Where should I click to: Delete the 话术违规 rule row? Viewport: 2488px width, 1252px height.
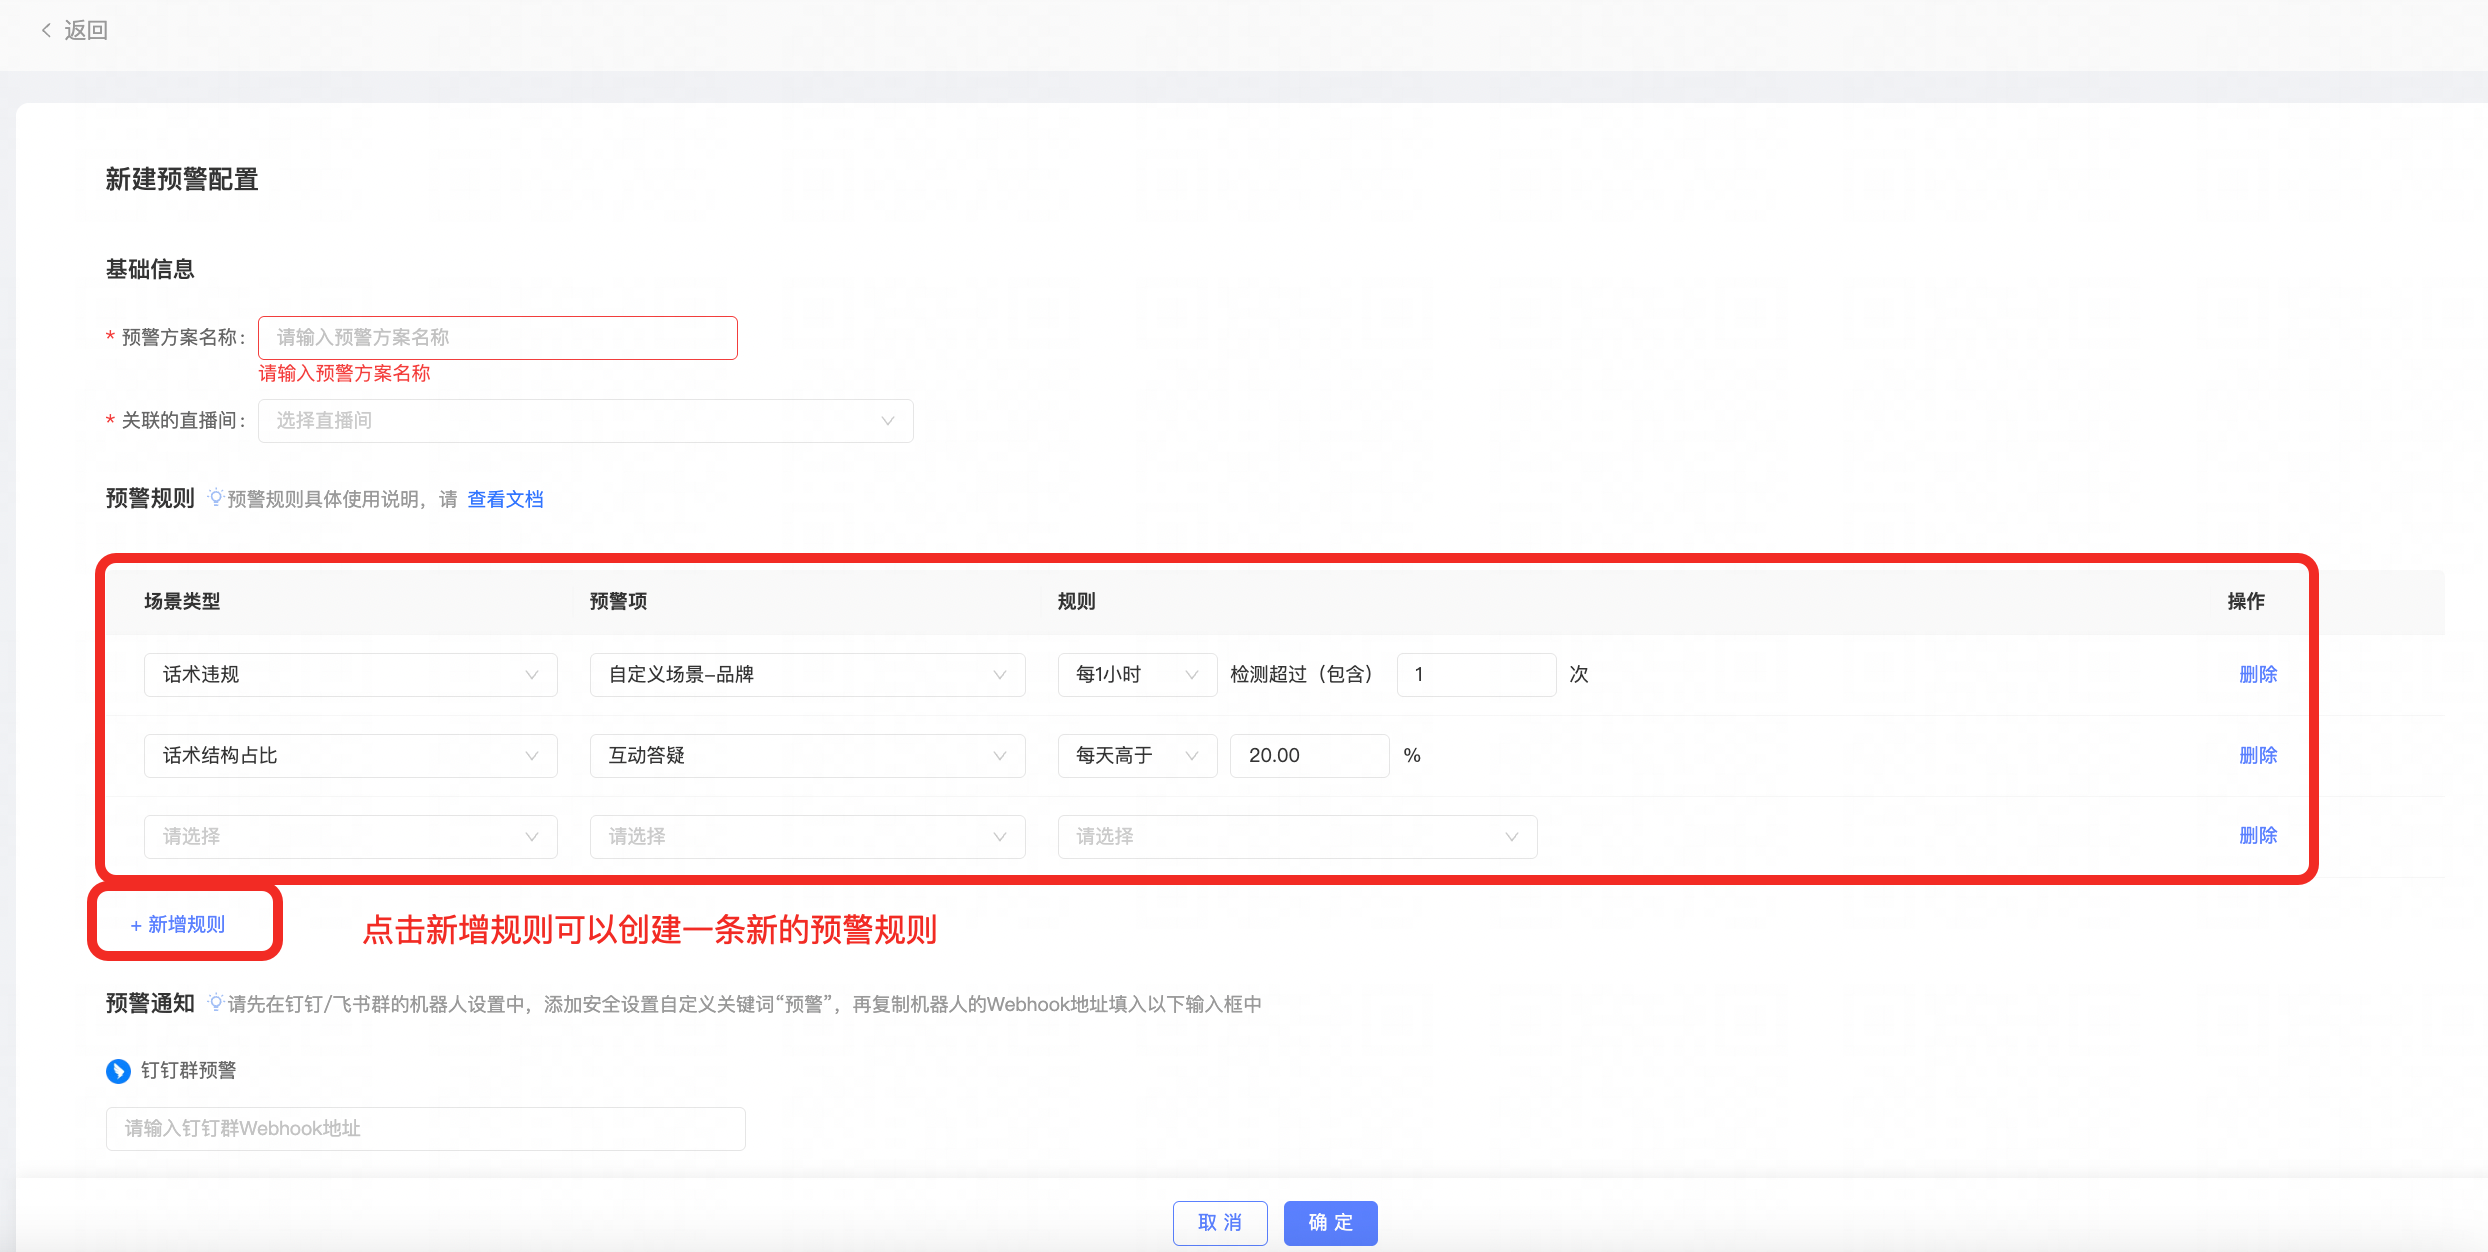2257,675
